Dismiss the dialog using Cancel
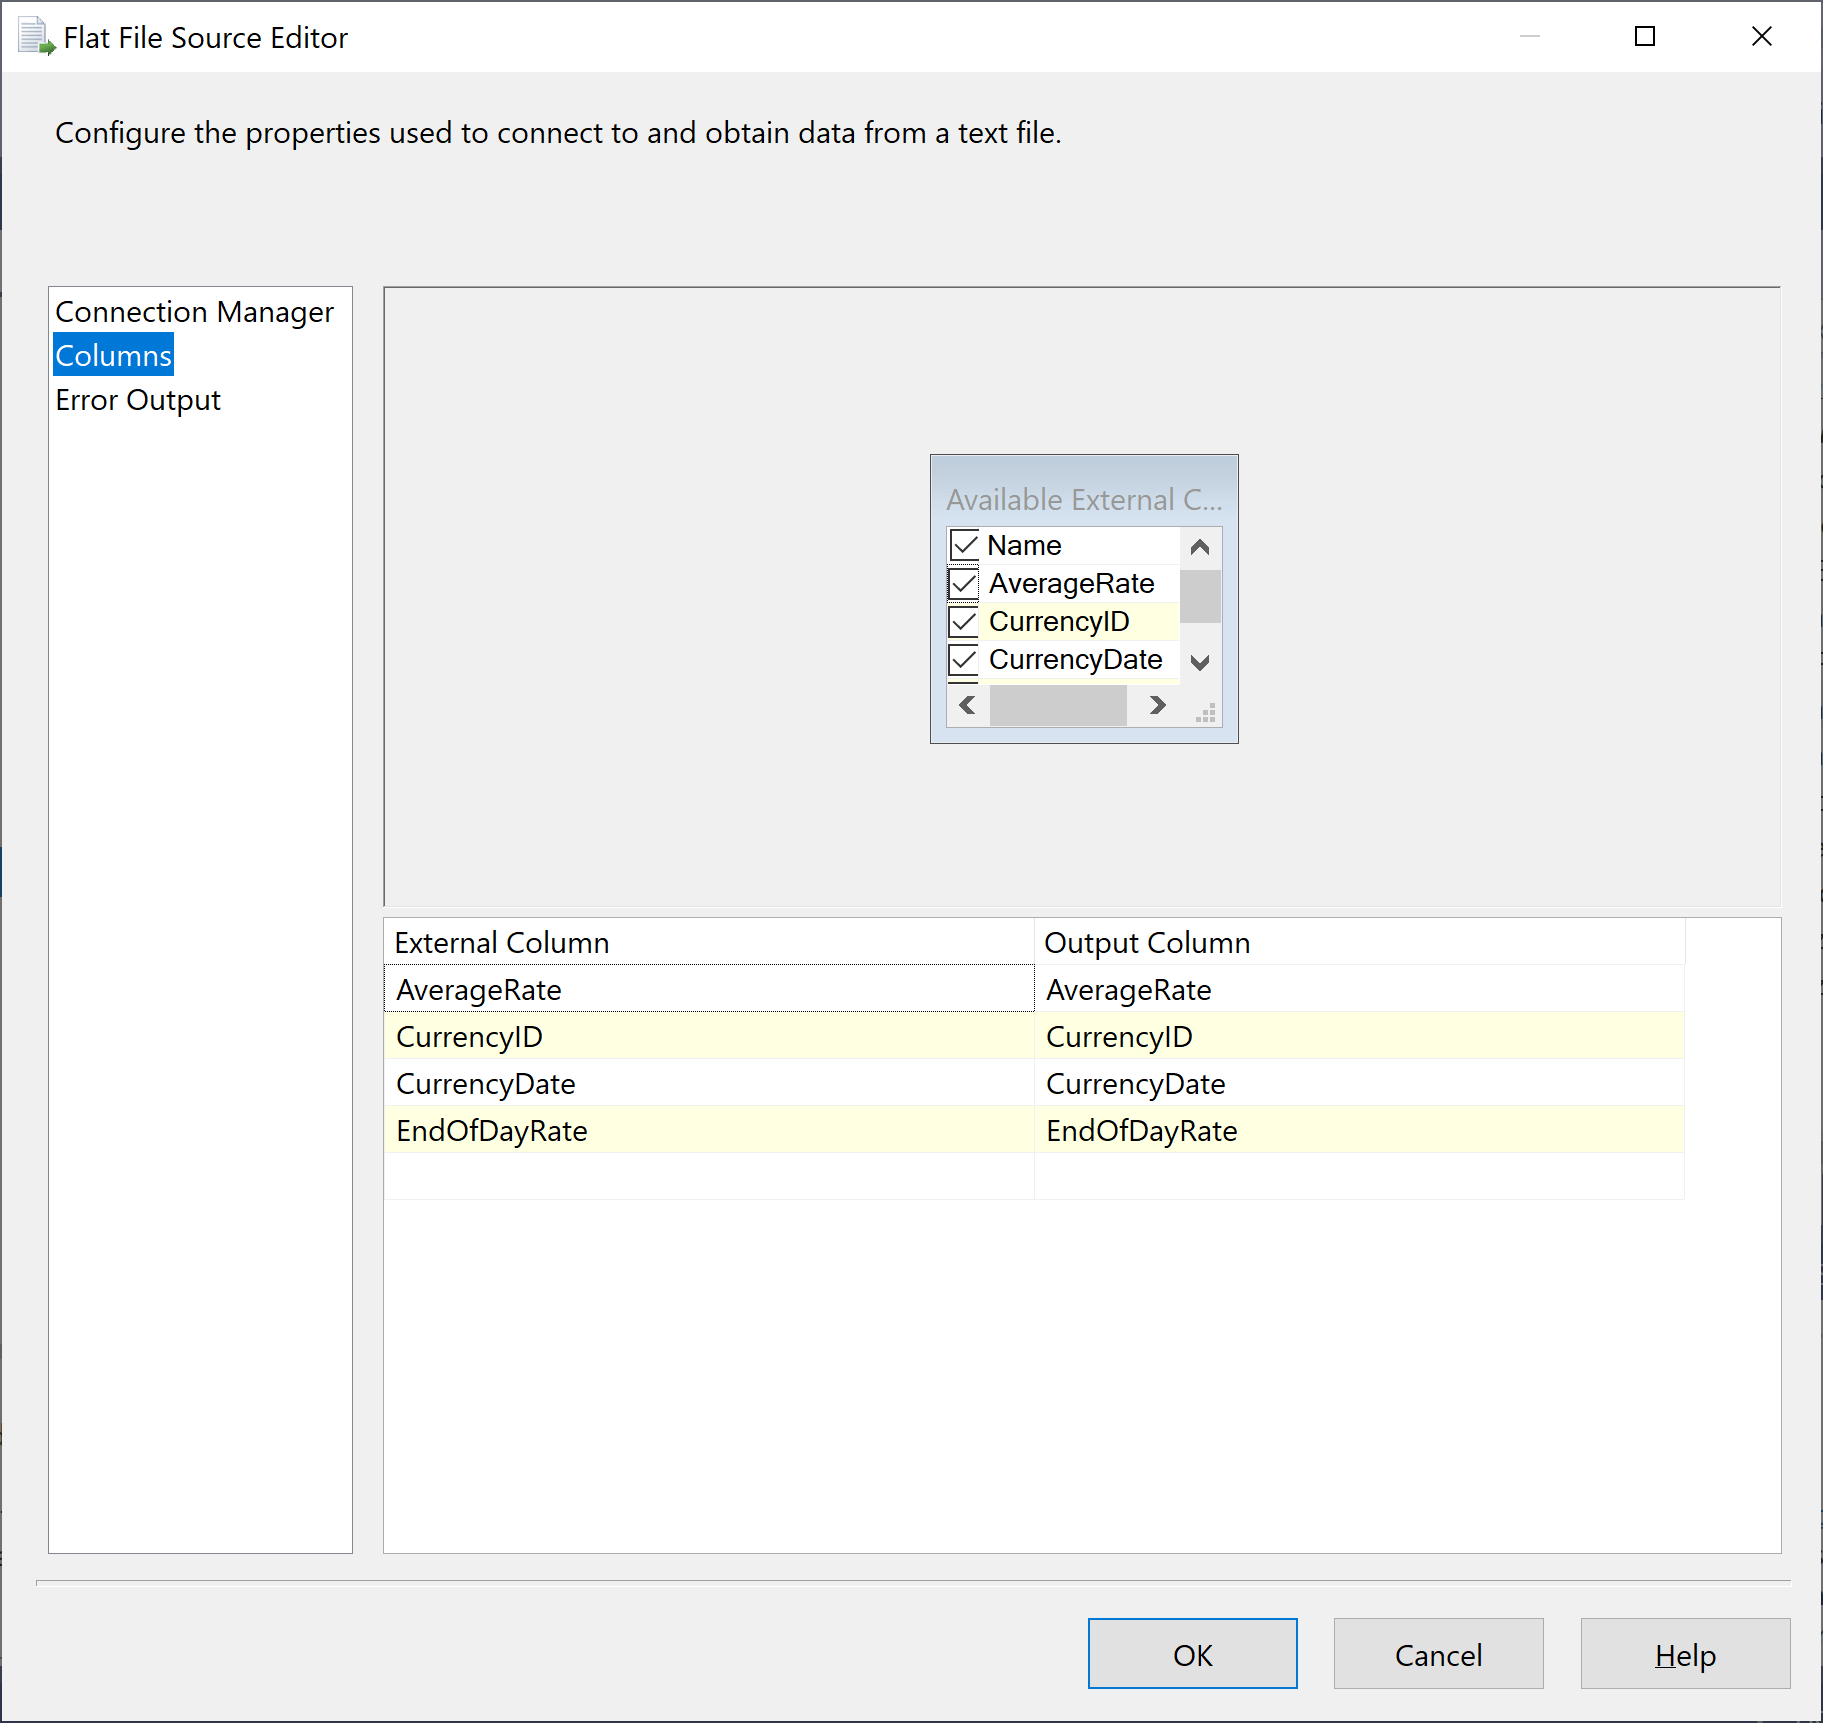 1437,1654
